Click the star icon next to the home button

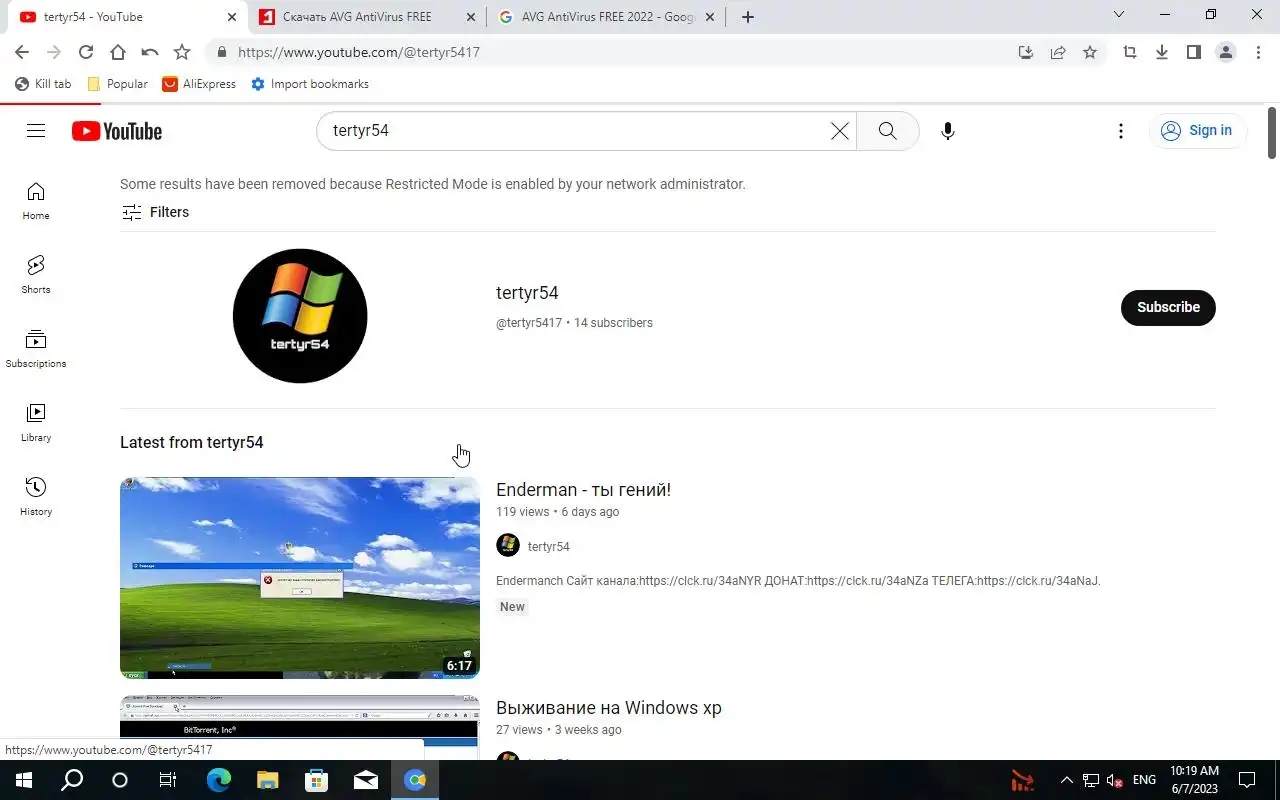tap(182, 52)
